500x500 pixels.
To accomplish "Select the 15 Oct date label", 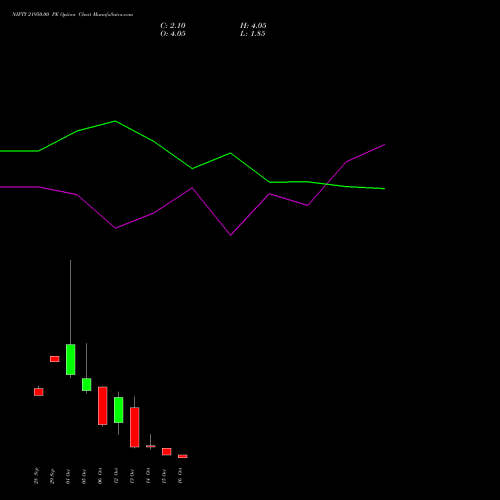I will (164, 476).
